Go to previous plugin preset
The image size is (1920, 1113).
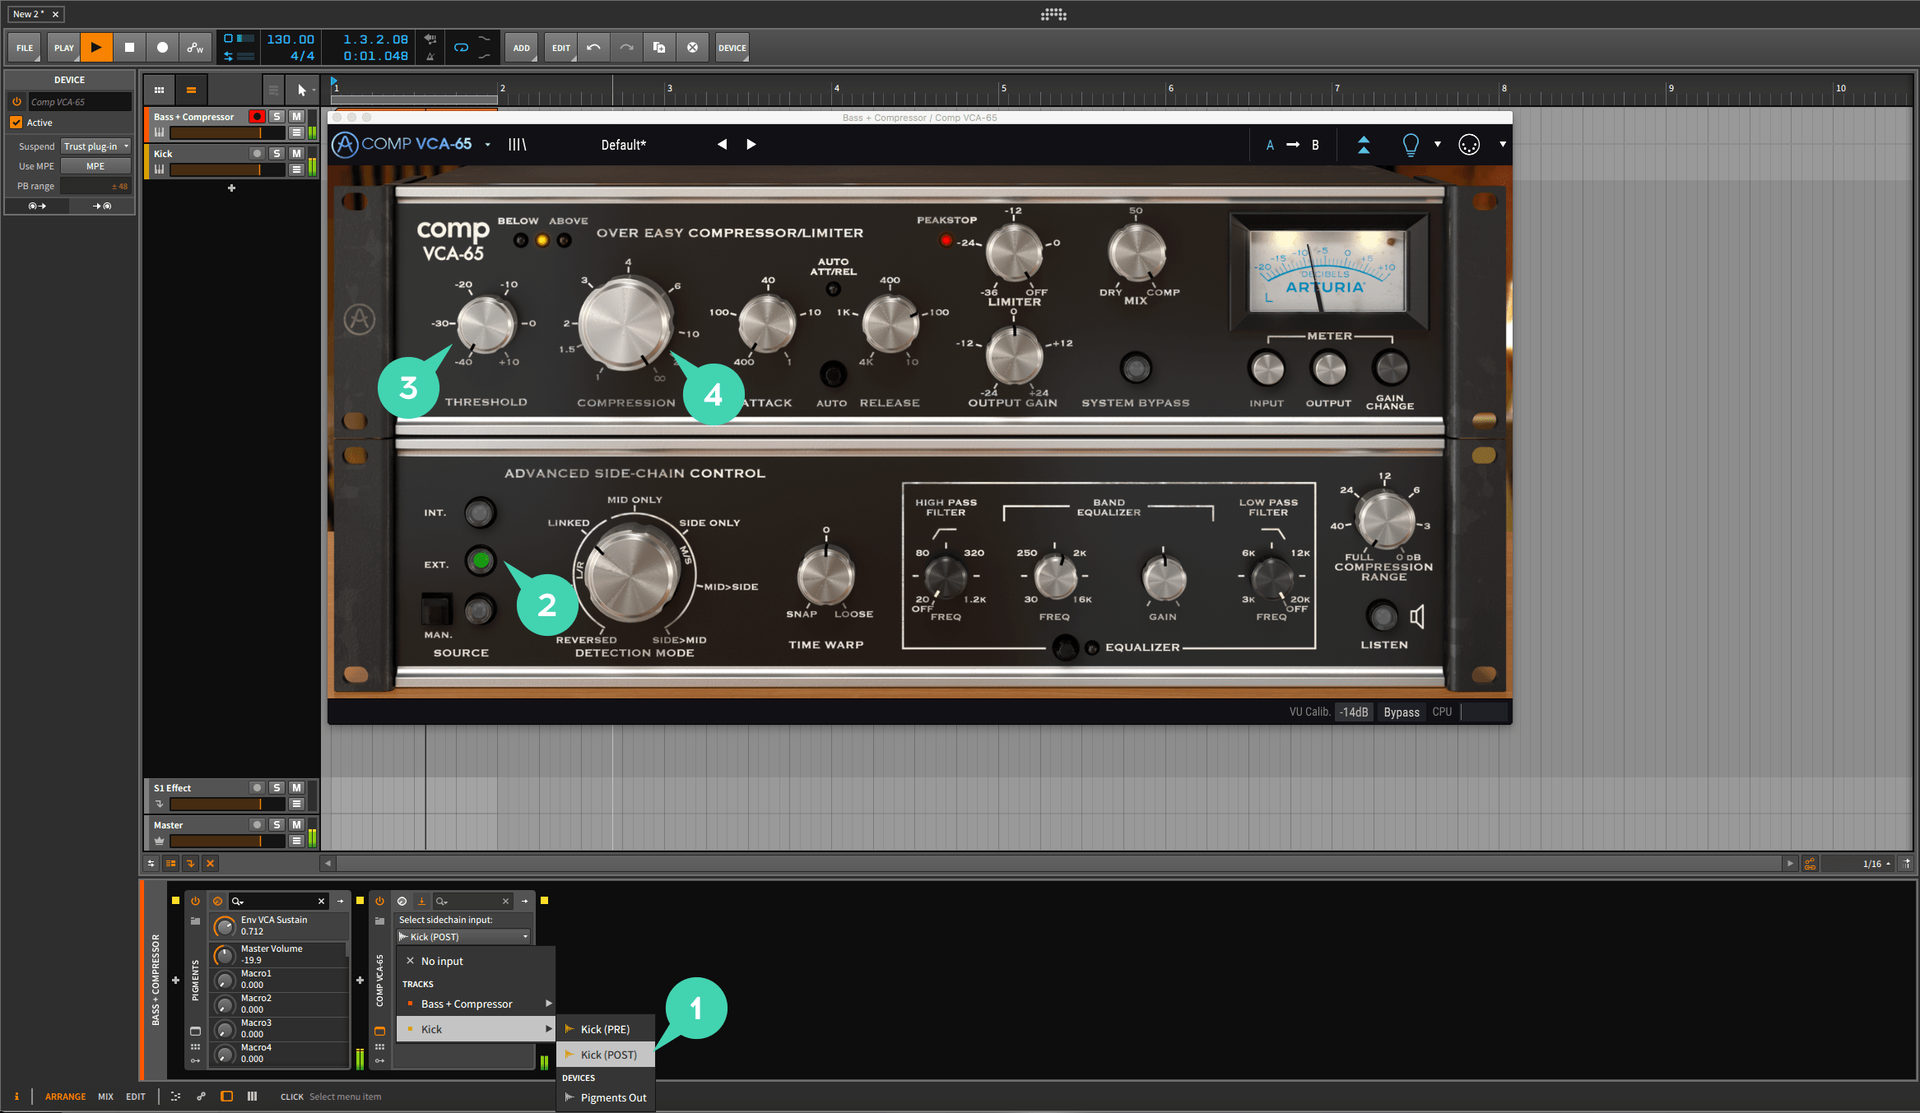pyautogui.click(x=722, y=144)
